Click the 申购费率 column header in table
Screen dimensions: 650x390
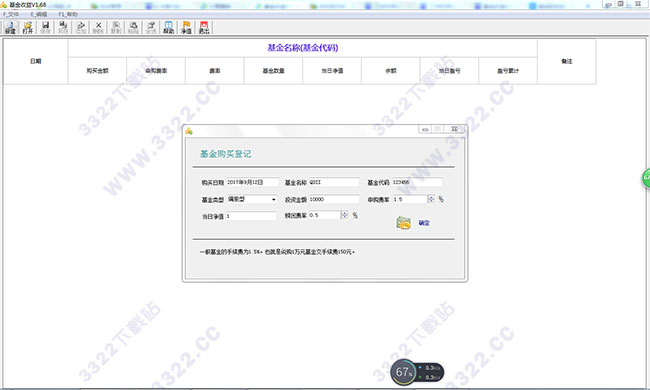[156, 71]
